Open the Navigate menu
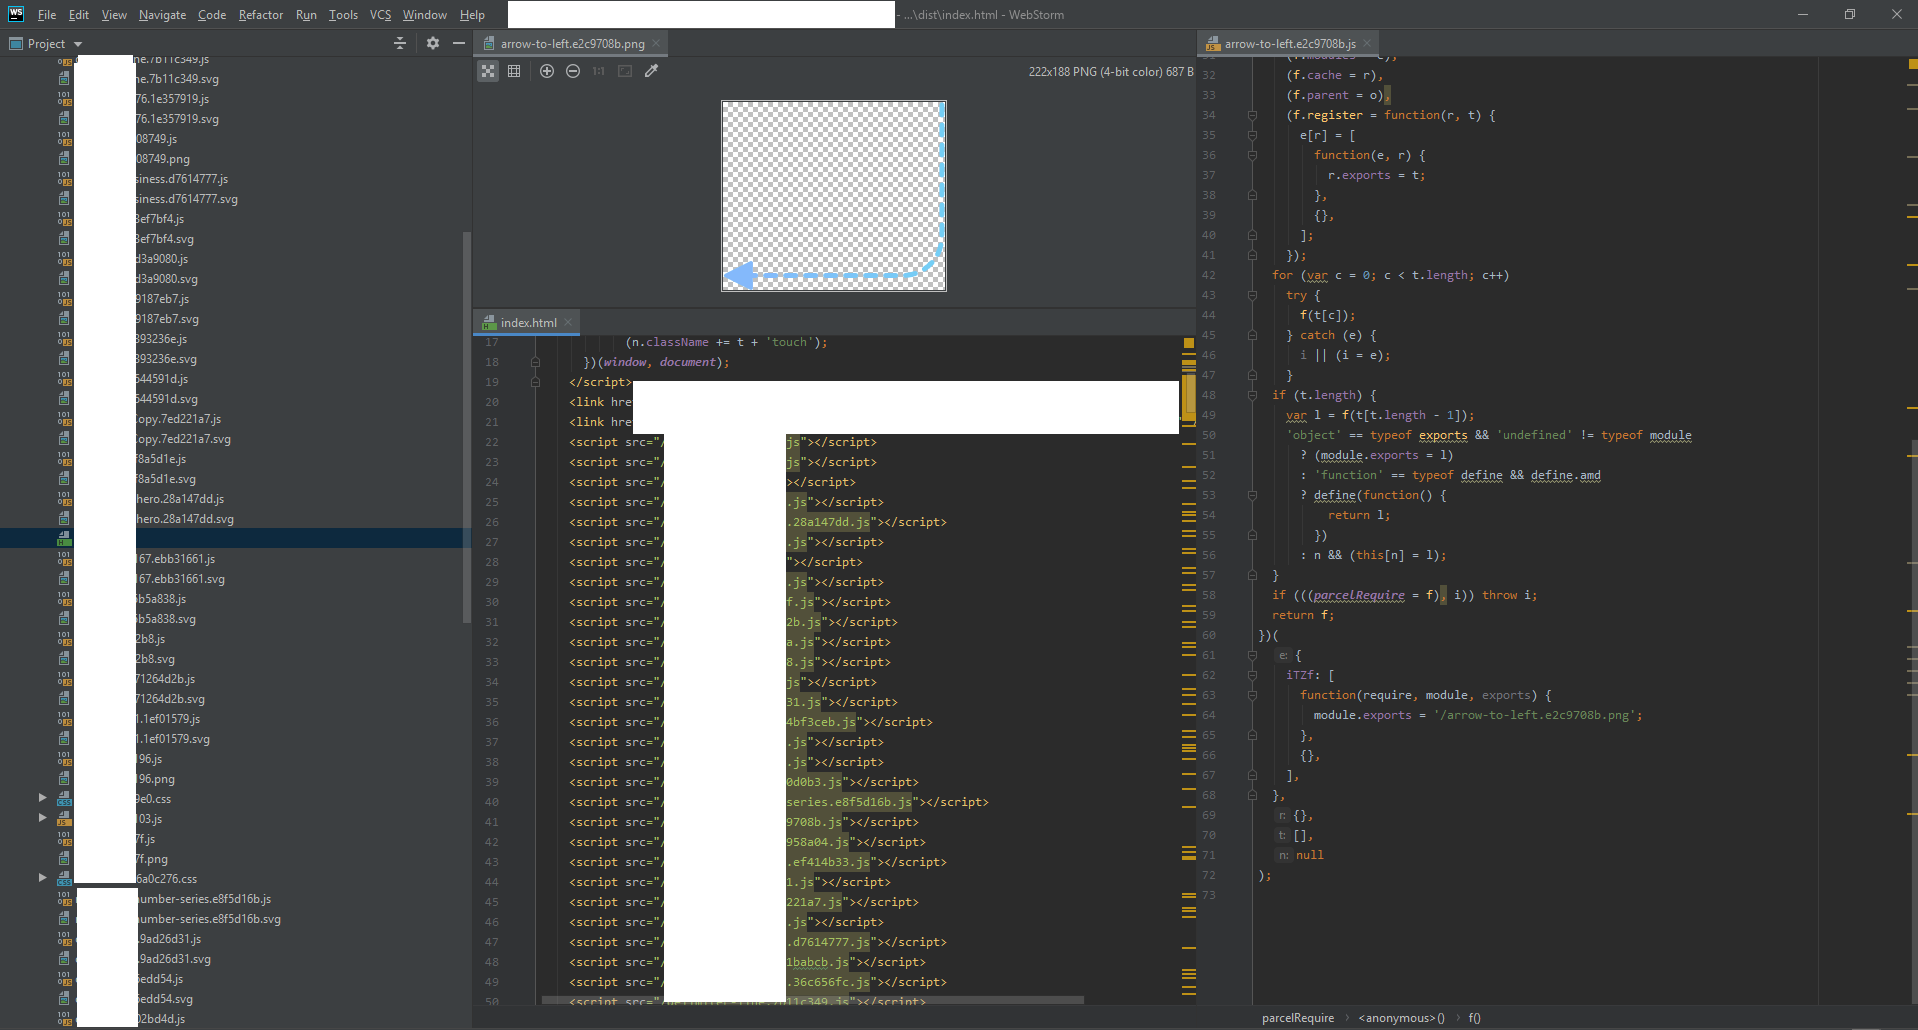The width and height of the screenshot is (1918, 1030). click(x=162, y=15)
